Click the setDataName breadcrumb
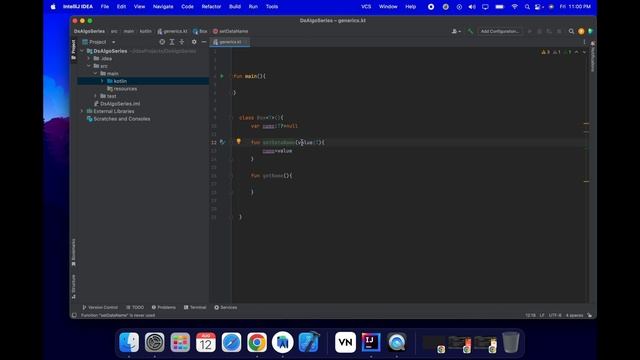 coord(231,31)
